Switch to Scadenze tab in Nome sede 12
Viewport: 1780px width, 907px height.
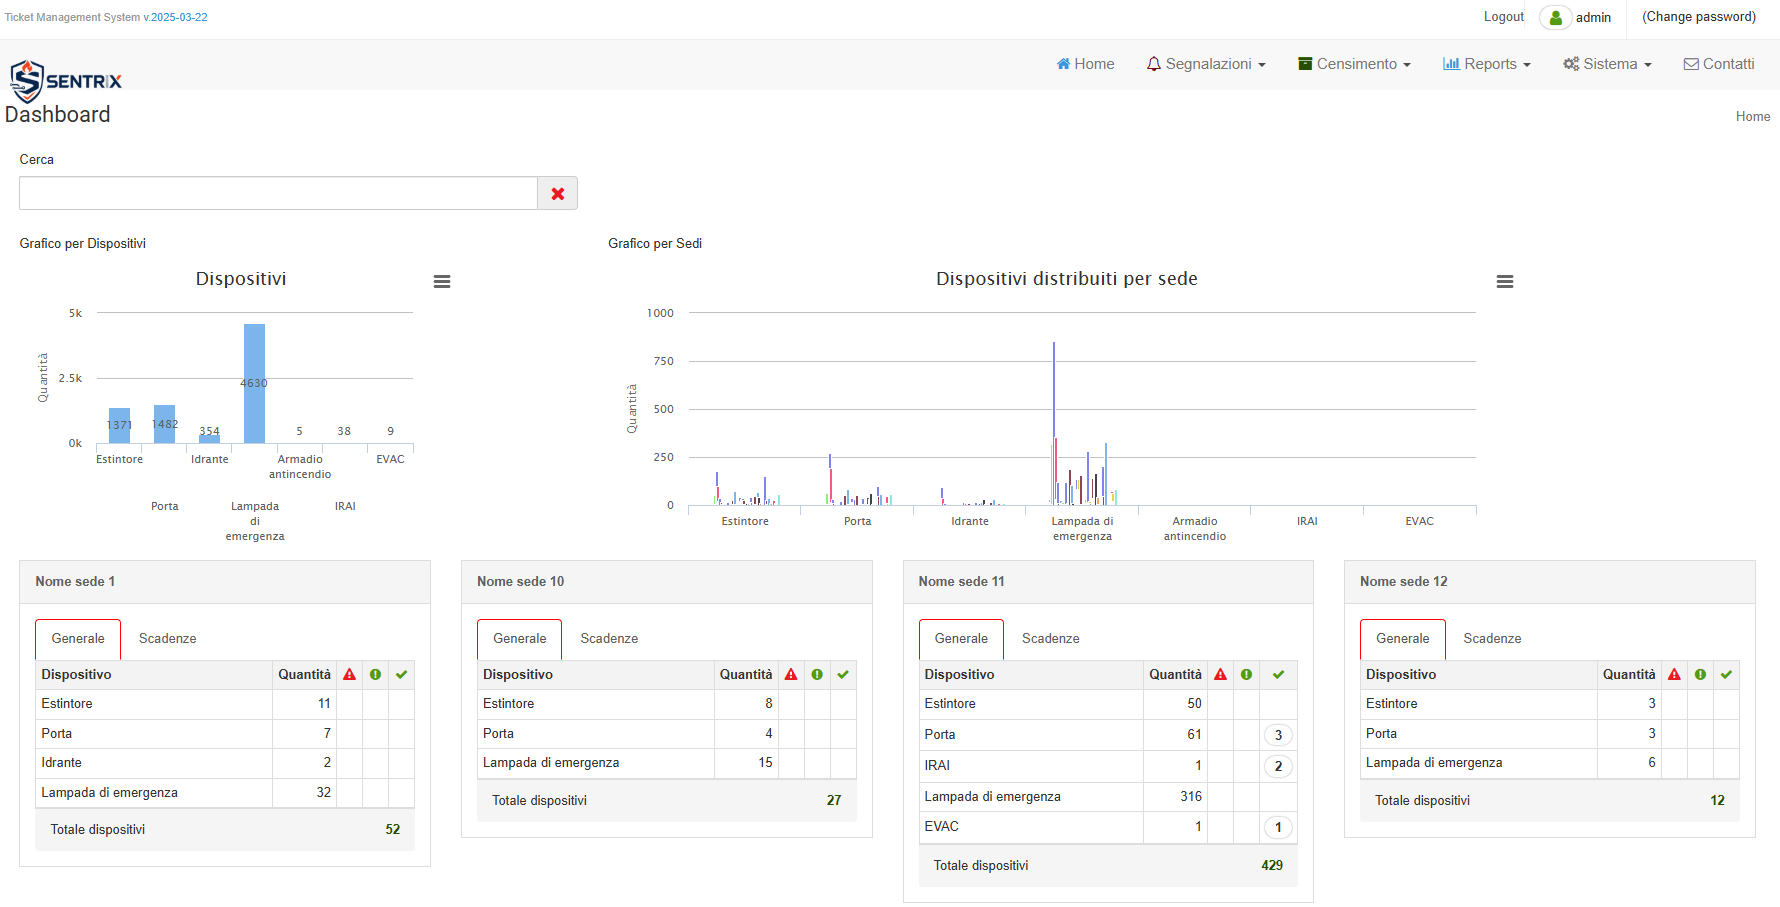[1492, 639]
